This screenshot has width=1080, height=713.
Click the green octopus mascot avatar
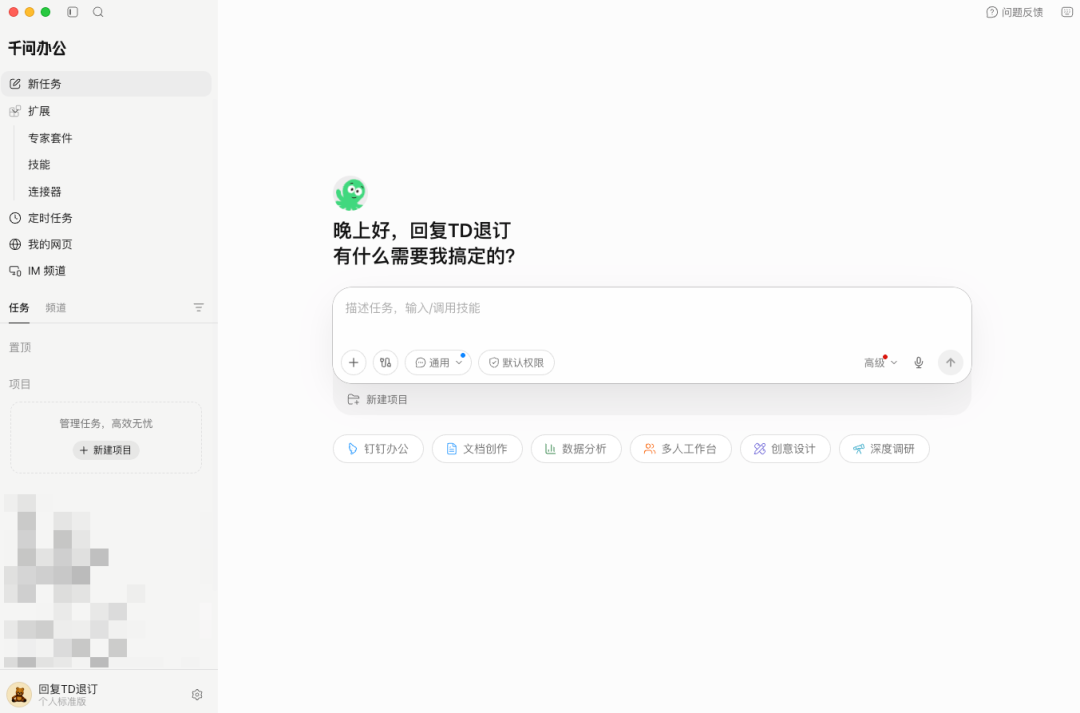[x=350, y=194]
